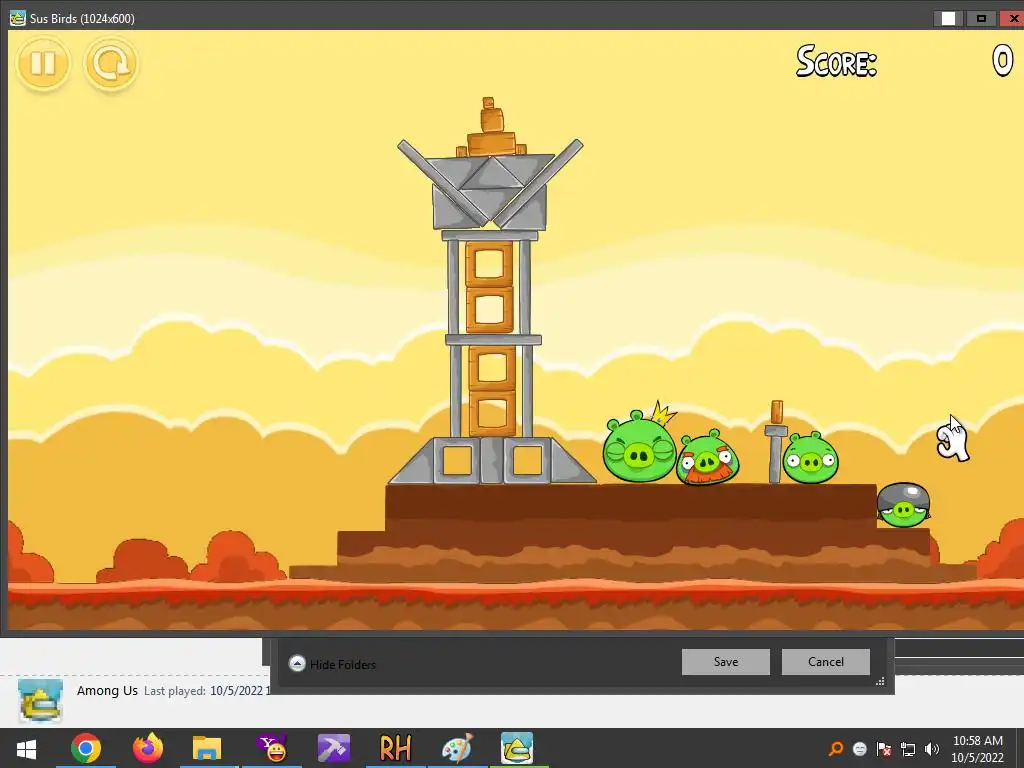Image resolution: width=1024 pixels, height=768 pixels.
Task: Click the Sus Birds window title icon
Action: tap(18, 18)
